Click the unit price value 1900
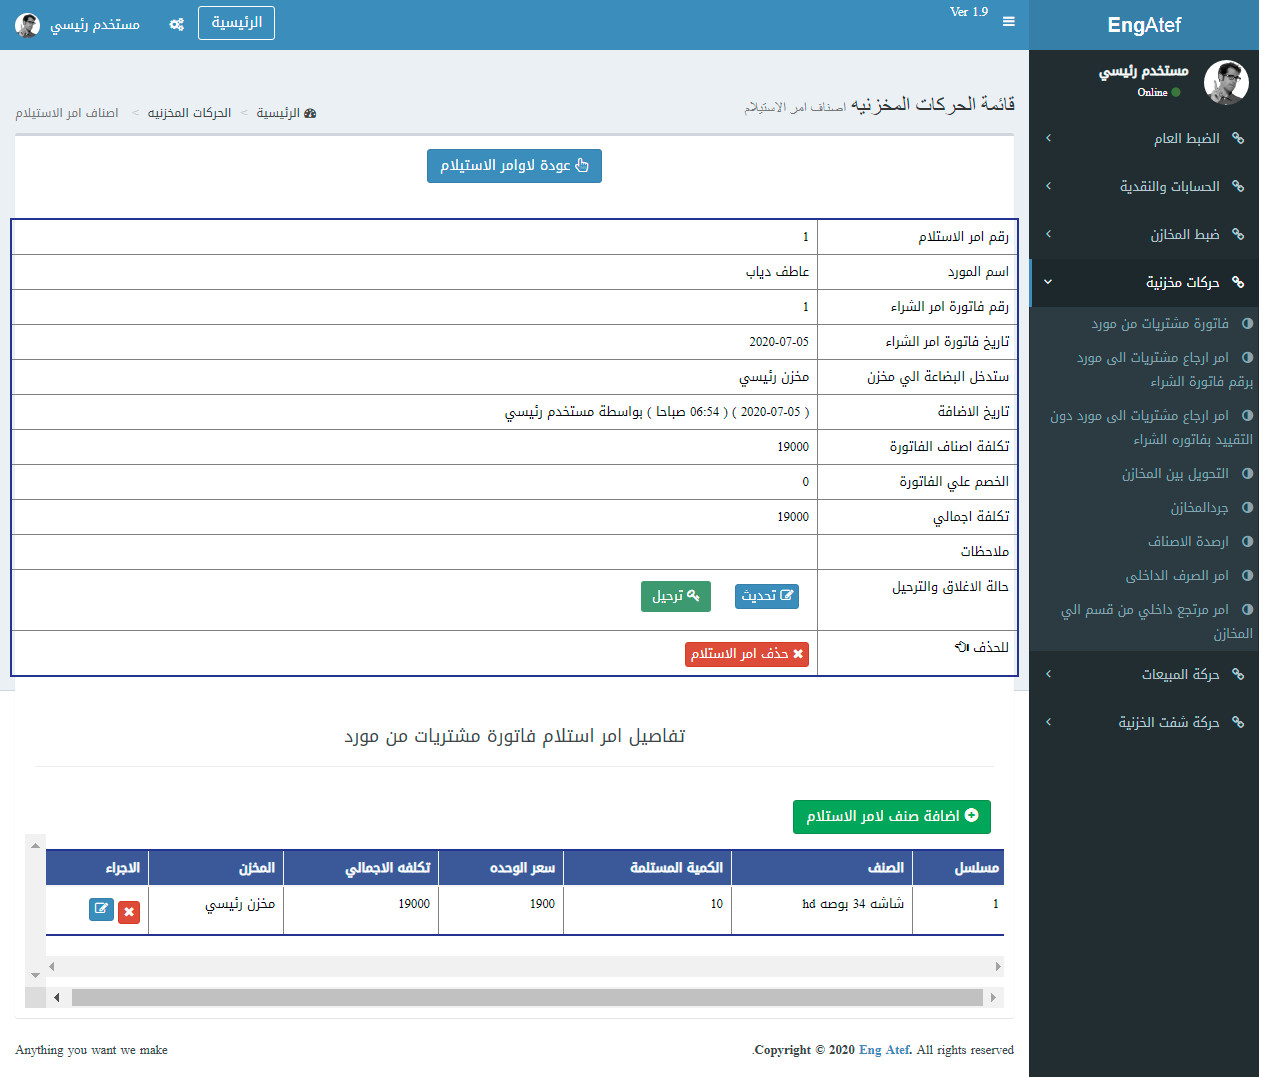 542,904
